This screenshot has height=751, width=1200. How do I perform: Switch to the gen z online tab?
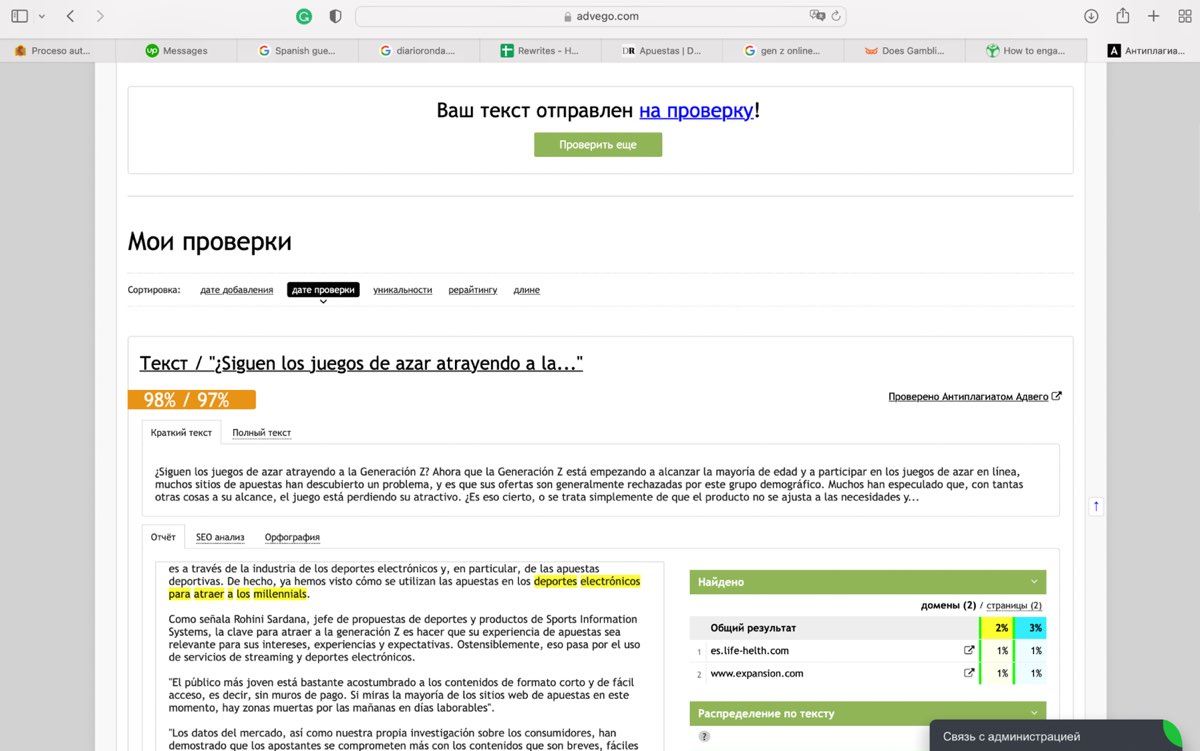click(x=783, y=51)
